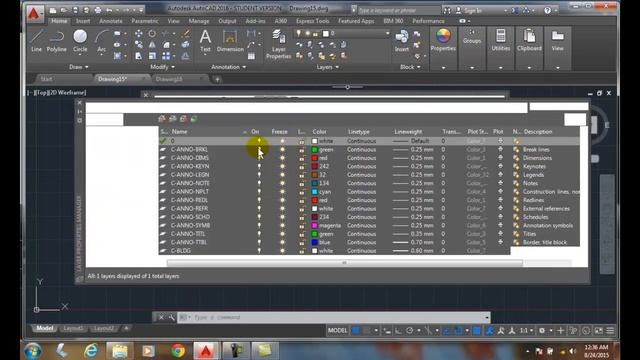Toggle On lightbulb for layer C-ANNO-BRKL

[x=259, y=149]
